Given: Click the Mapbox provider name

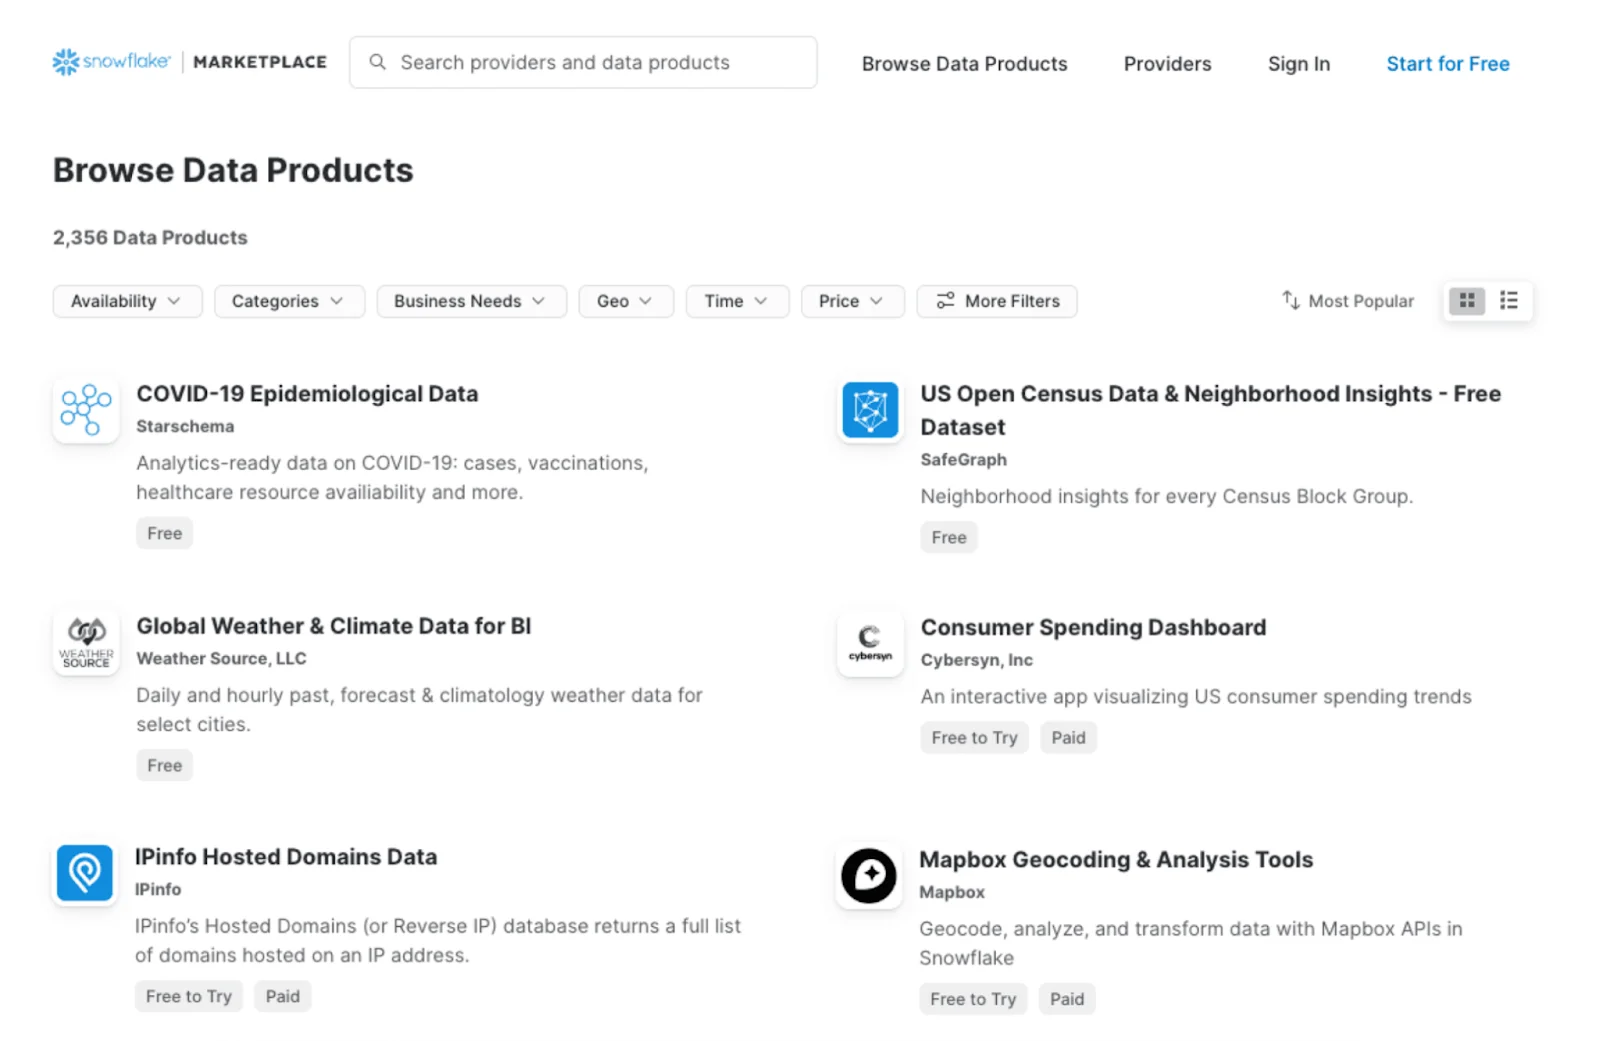Looking at the screenshot, I should point(952,891).
